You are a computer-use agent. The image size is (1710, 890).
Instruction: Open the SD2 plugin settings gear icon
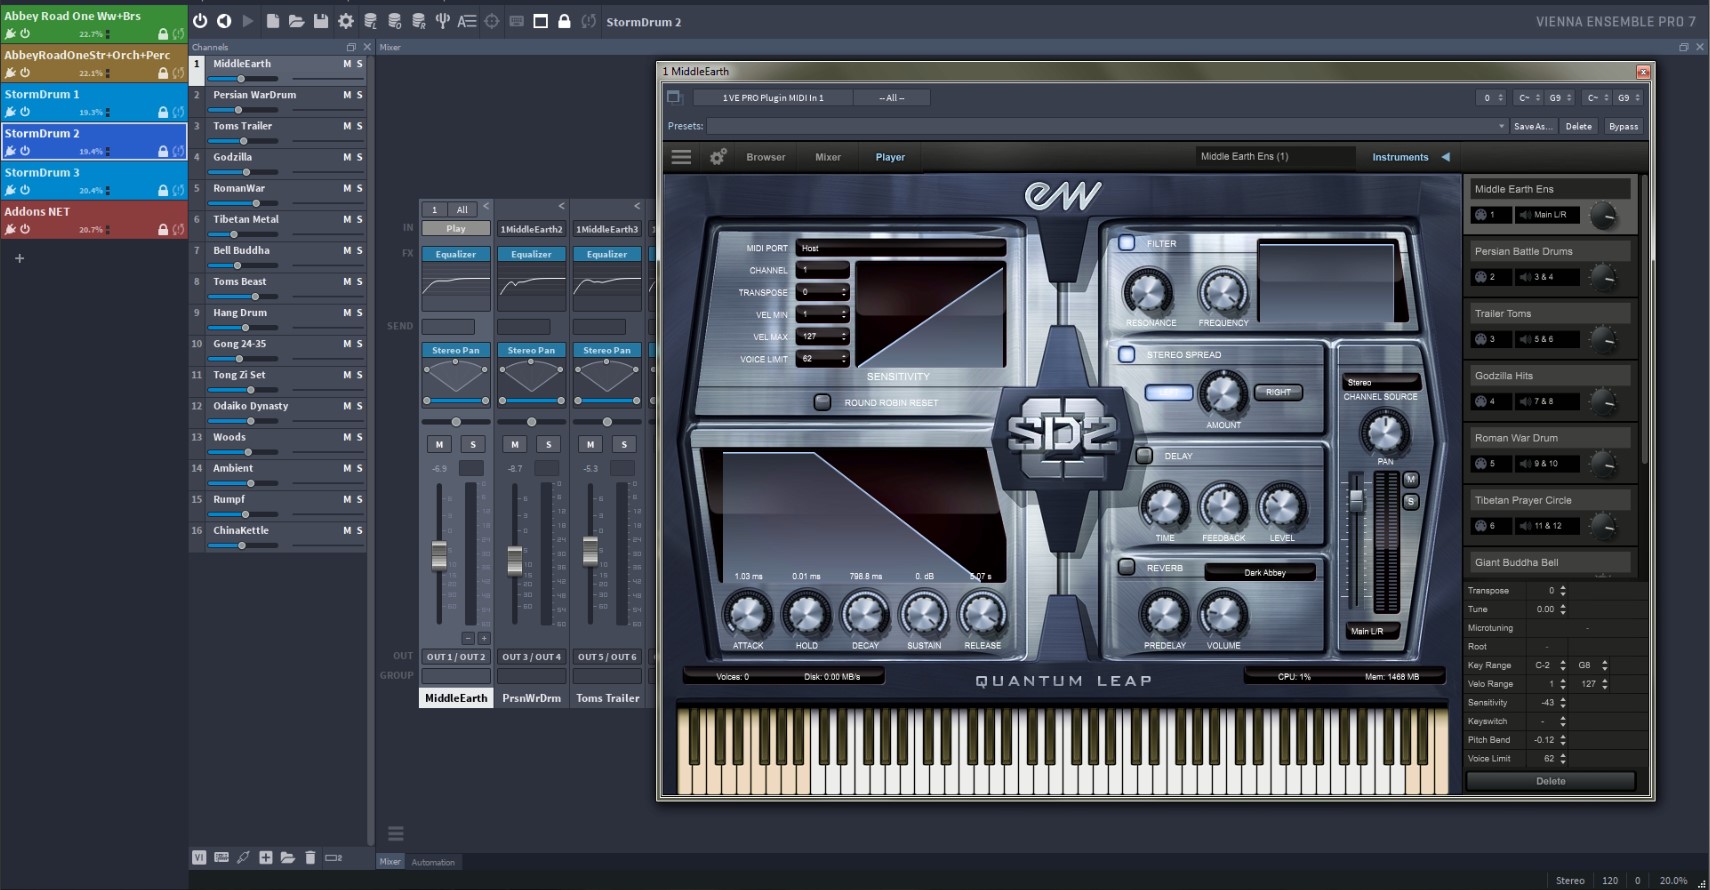coord(718,157)
